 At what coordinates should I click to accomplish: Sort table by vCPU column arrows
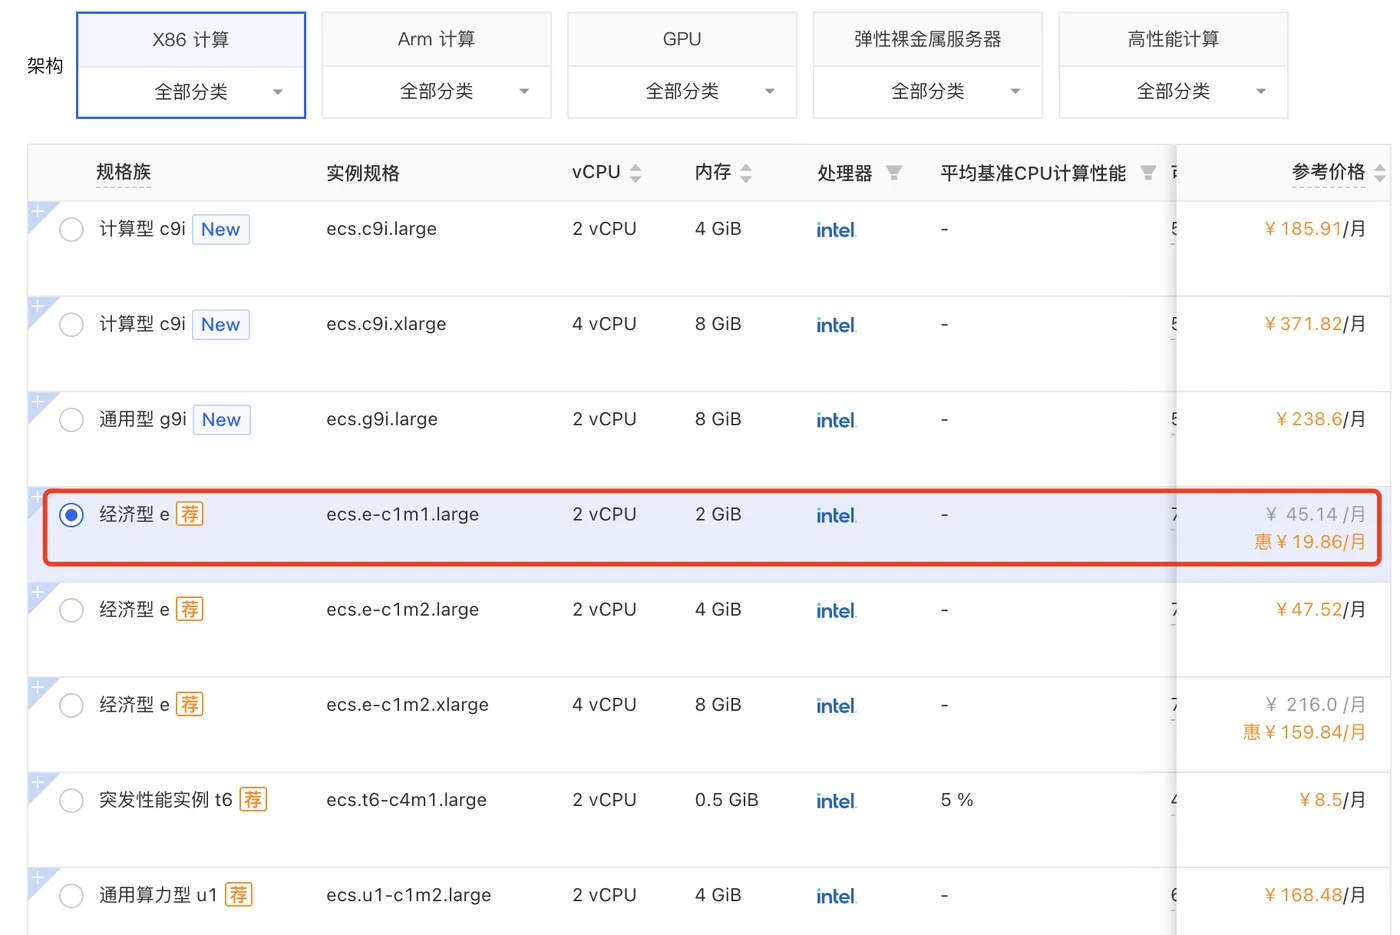(x=635, y=173)
